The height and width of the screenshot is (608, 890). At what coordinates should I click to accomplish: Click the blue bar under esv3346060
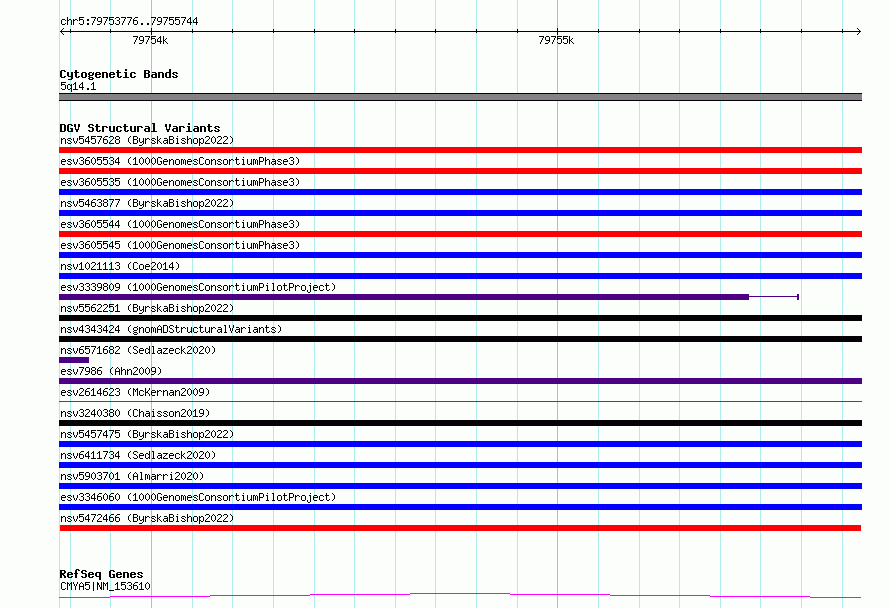pyautogui.click(x=460, y=507)
